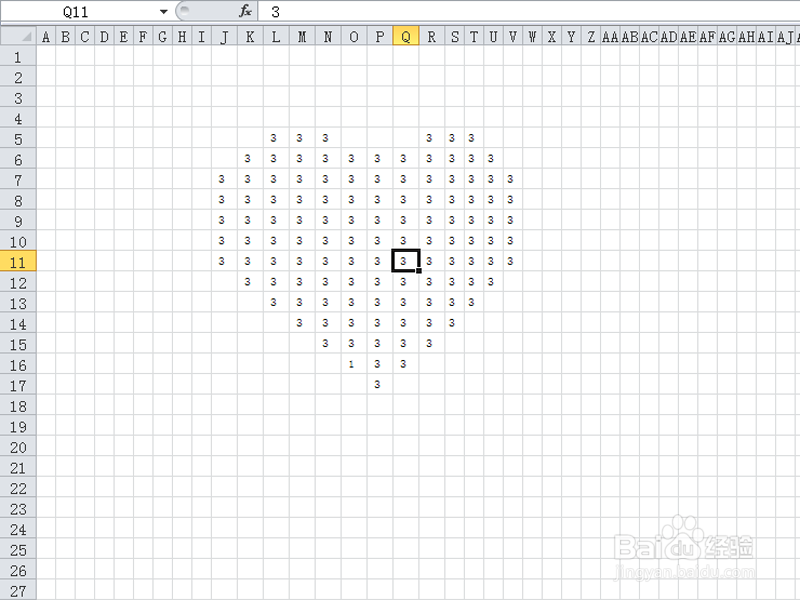Select row 20 header
Image resolution: width=800 pixels, height=600 pixels.
pos(18,447)
